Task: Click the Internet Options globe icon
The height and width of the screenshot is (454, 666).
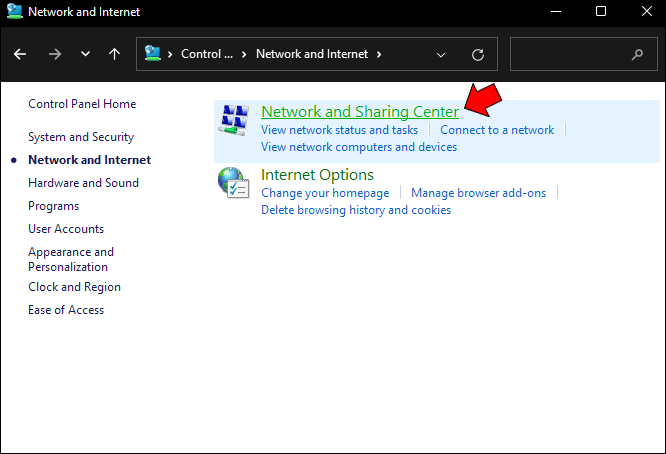Action: (233, 184)
